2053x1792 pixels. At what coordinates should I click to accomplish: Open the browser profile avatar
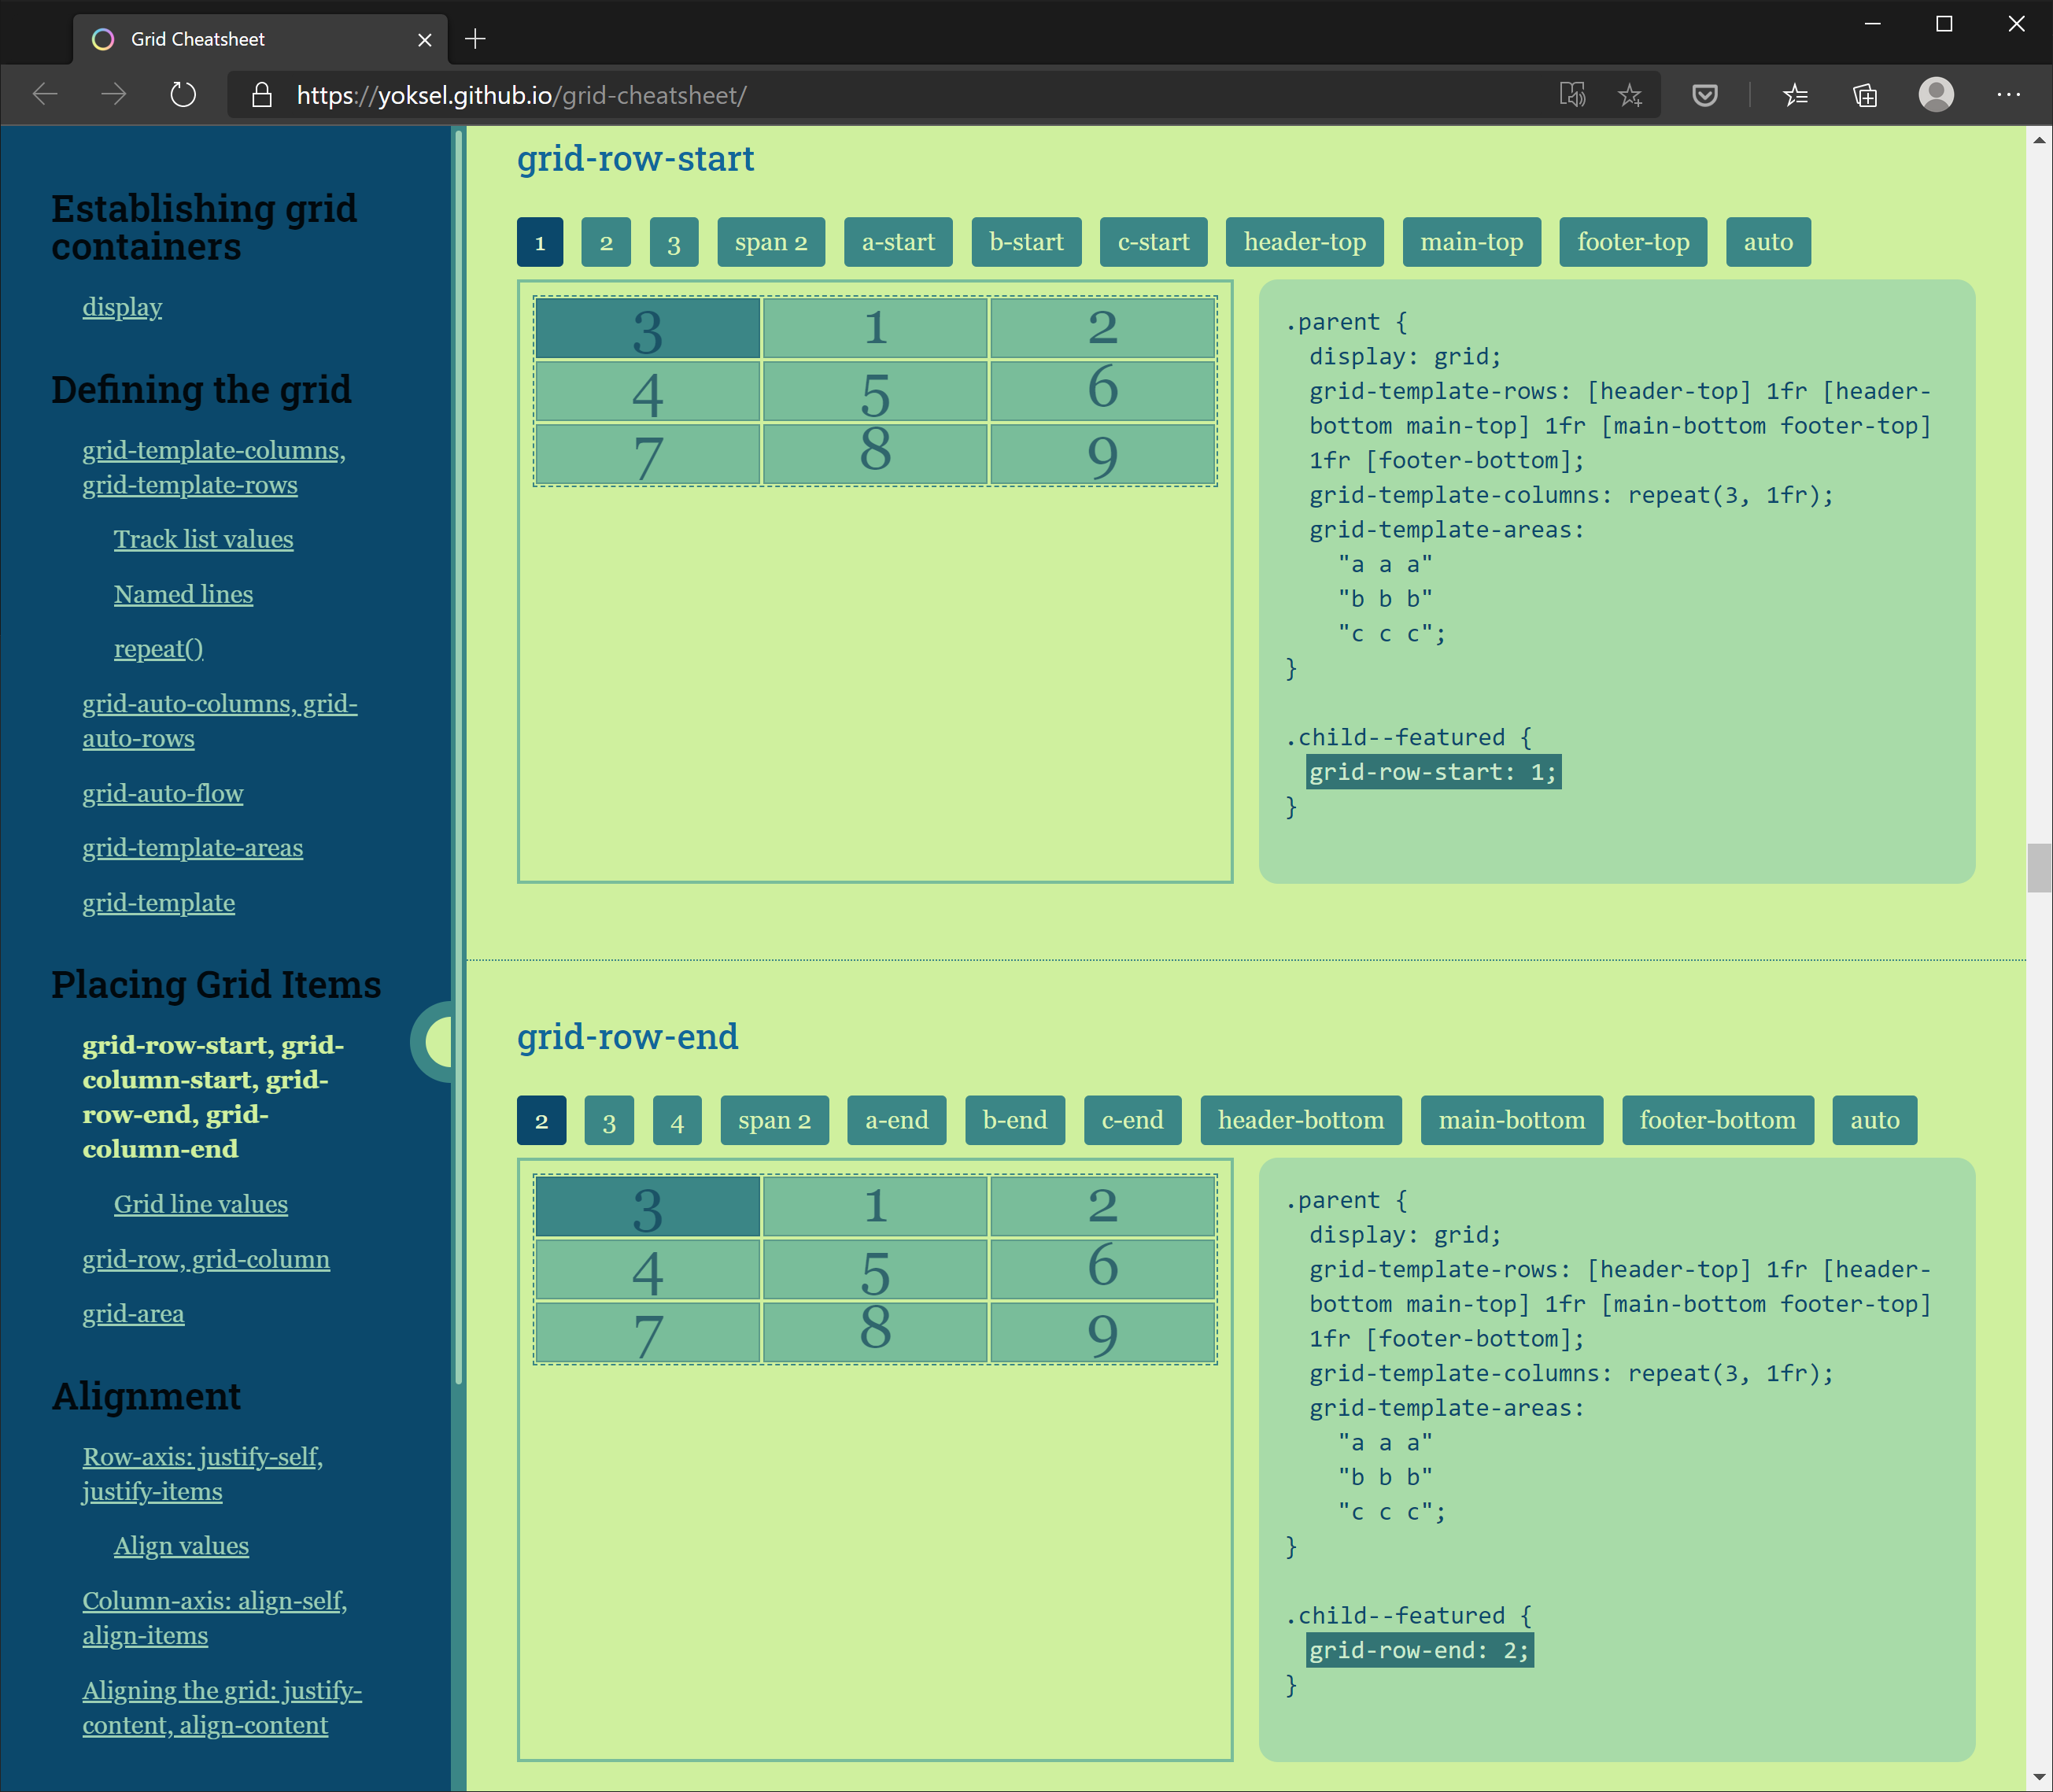(1936, 94)
